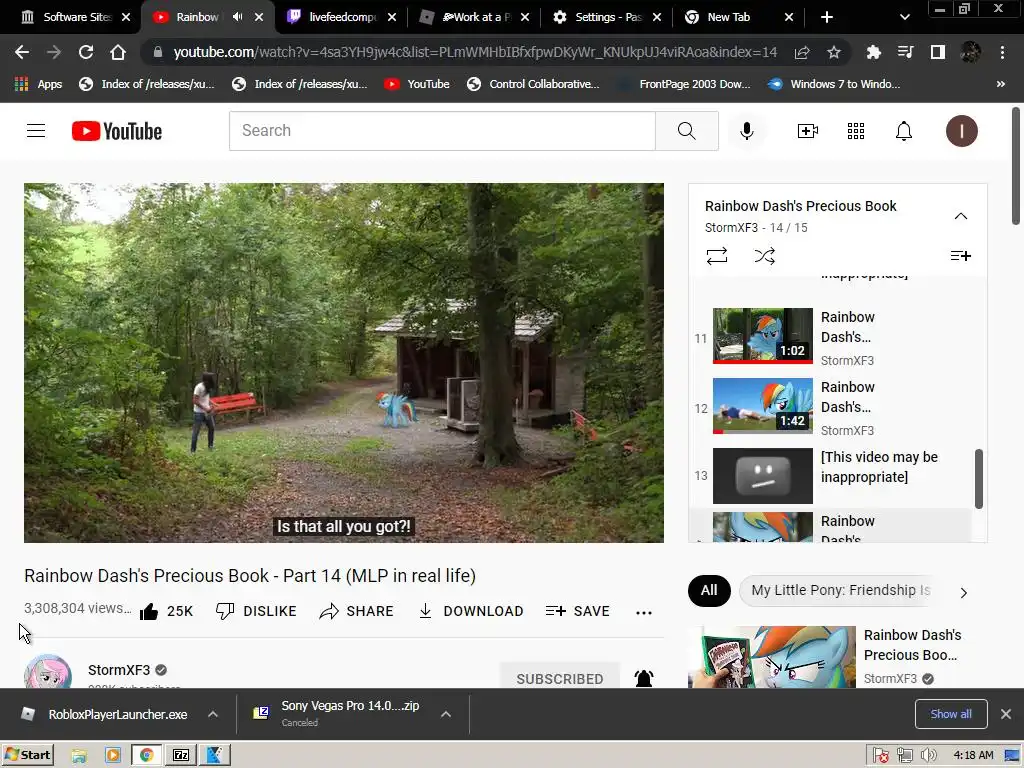This screenshot has width=1024, height=768.
Task: Go to the YouTube home logo
Action: pyautogui.click(x=117, y=131)
